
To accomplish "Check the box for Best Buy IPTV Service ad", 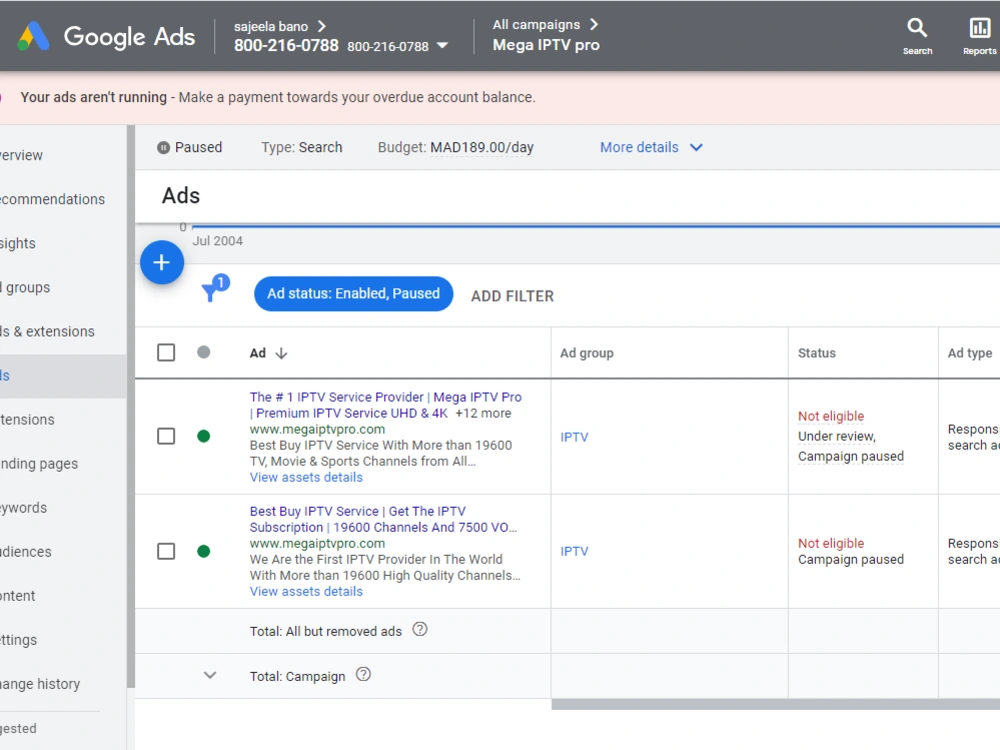I will [x=166, y=551].
